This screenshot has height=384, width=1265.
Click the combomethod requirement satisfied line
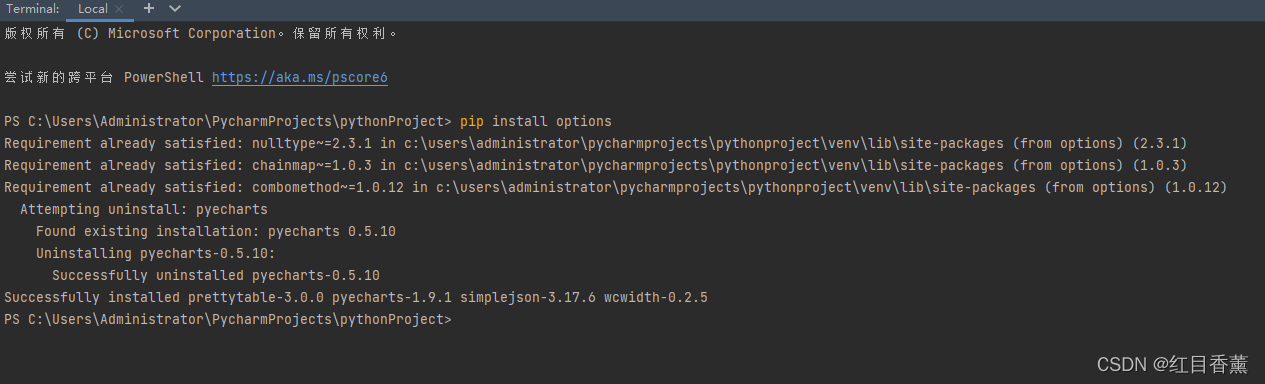click(x=616, y=187)
